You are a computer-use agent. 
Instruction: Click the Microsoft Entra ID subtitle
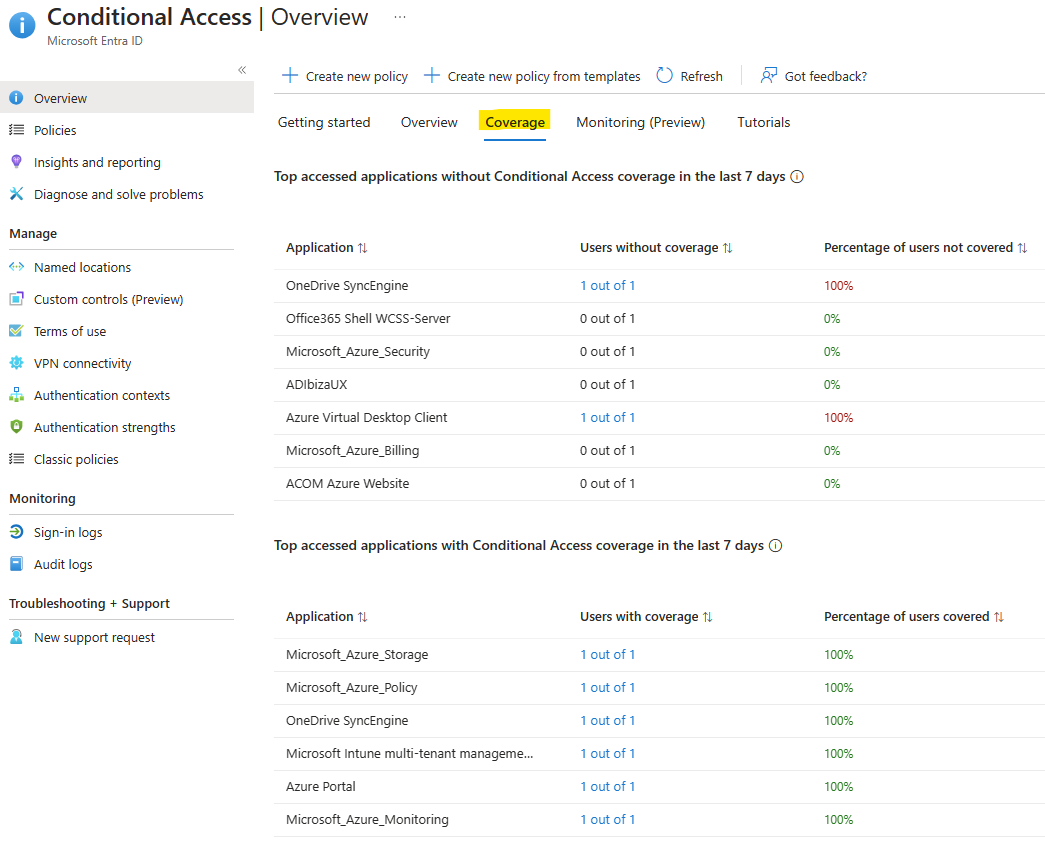[x=95, y=41]
